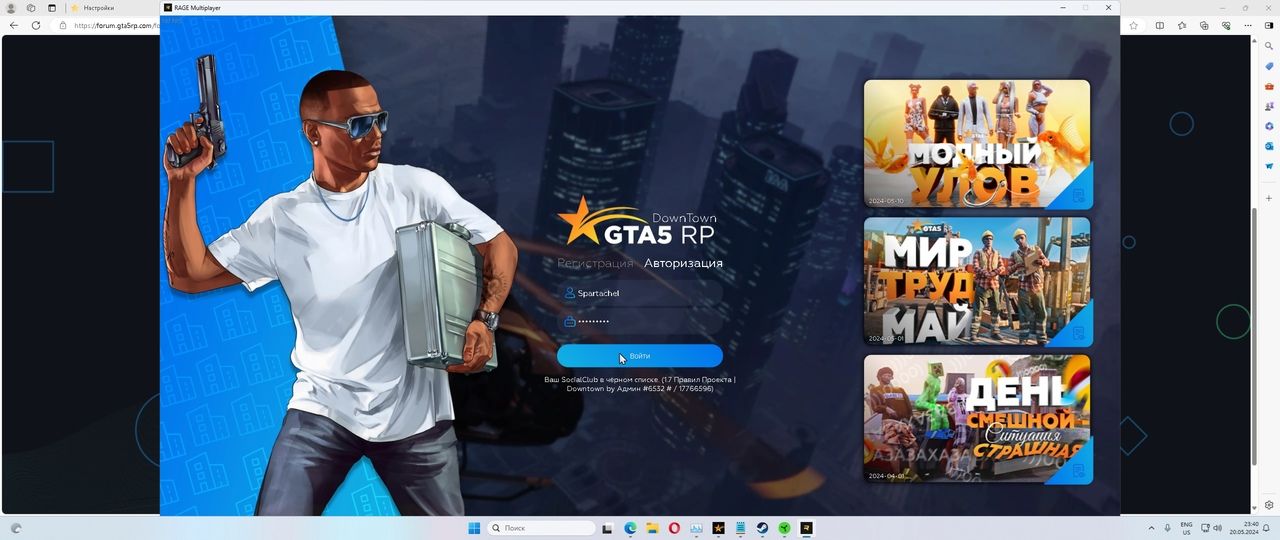1280x540 pixels.
Task: Open volume control in system tray
Action: [x=1218, y=528]
